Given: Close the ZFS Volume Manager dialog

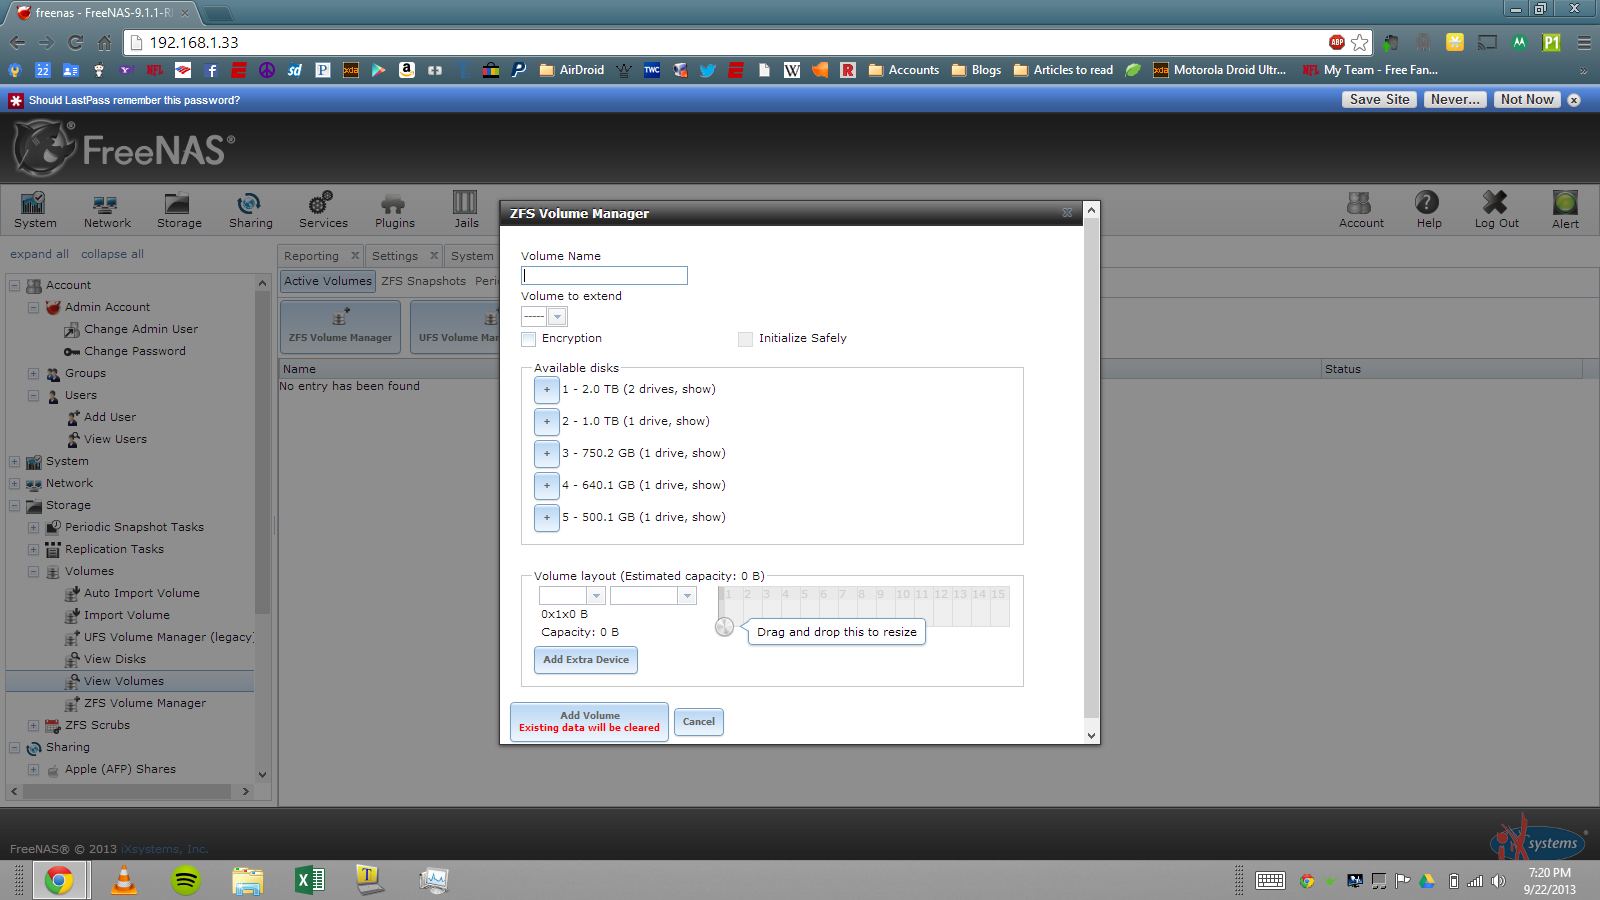Looking at the screenshot, I should 1067,213.
